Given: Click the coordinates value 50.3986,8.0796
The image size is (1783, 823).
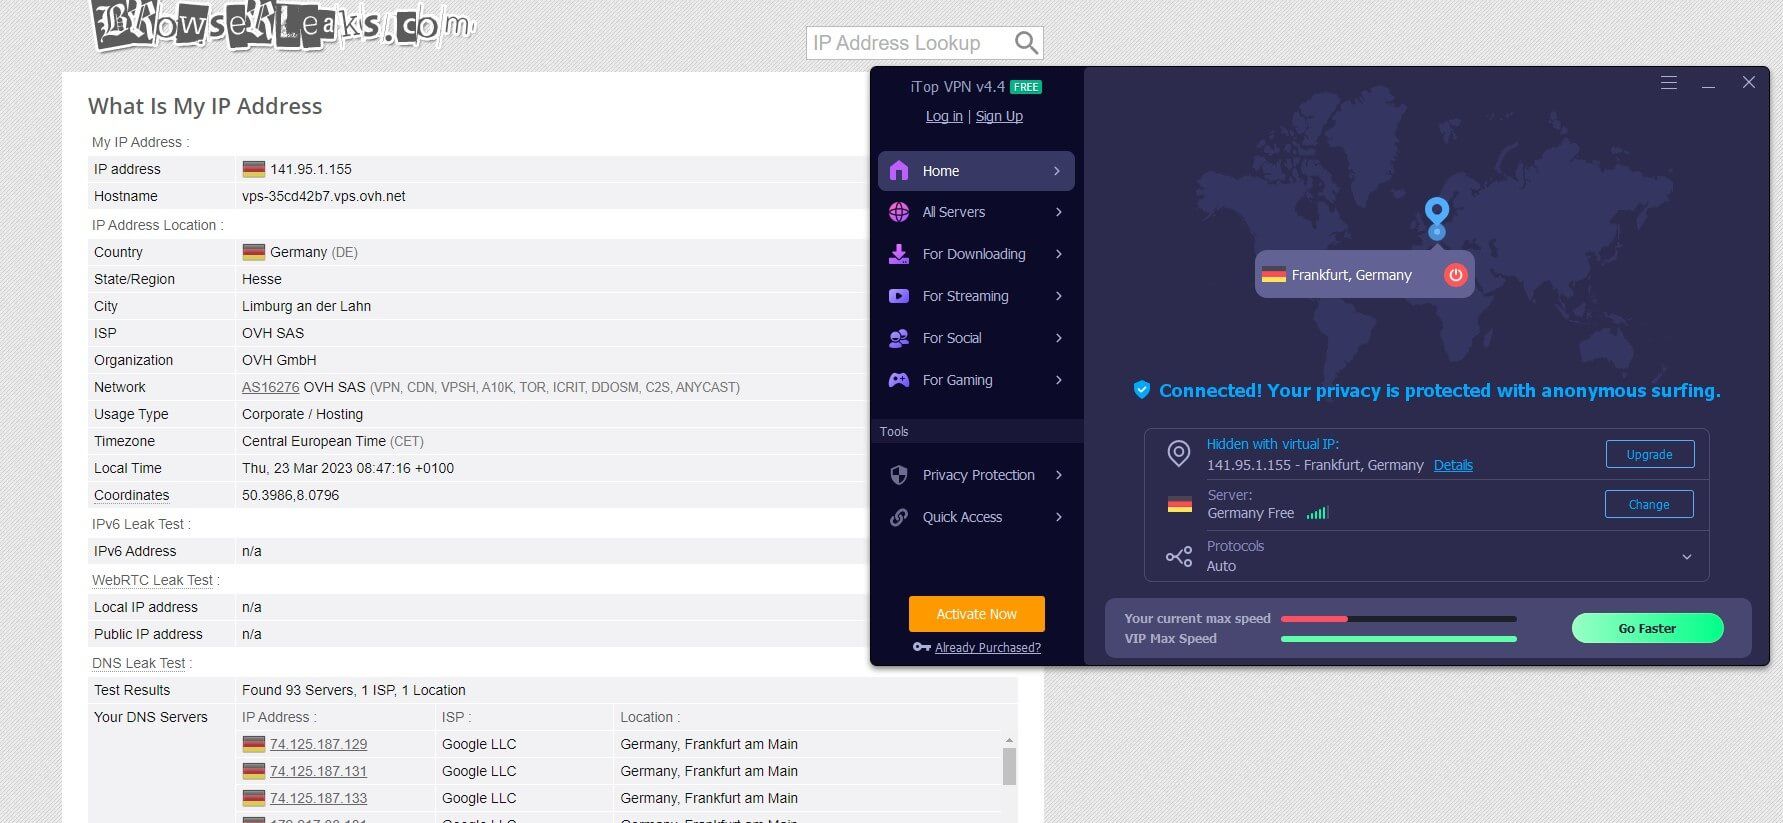Looking at the screenshot, I should click(x=290, y=495).
